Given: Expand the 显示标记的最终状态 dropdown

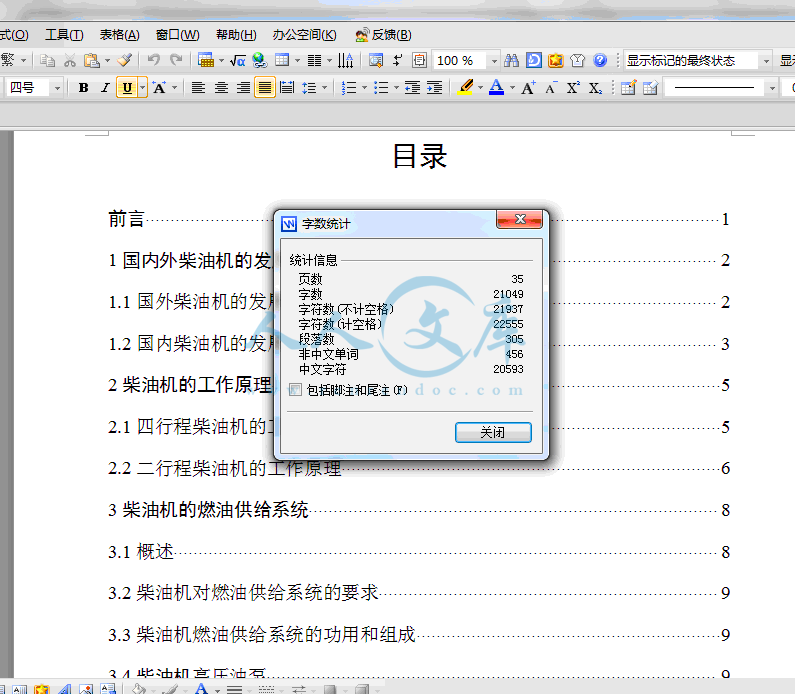Looking at the screenshot, I should point(766,61).
